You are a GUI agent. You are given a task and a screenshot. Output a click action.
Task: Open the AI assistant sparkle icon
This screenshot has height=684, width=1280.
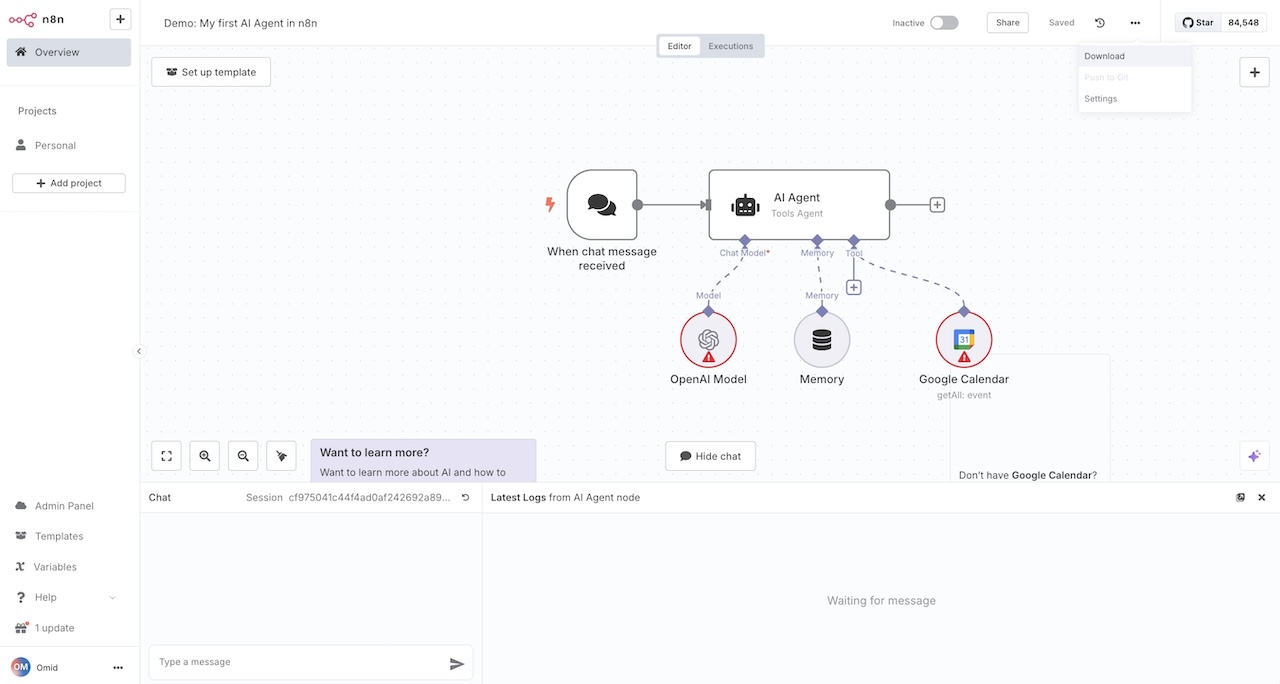pyautogui.click(x=1254, y=455)
